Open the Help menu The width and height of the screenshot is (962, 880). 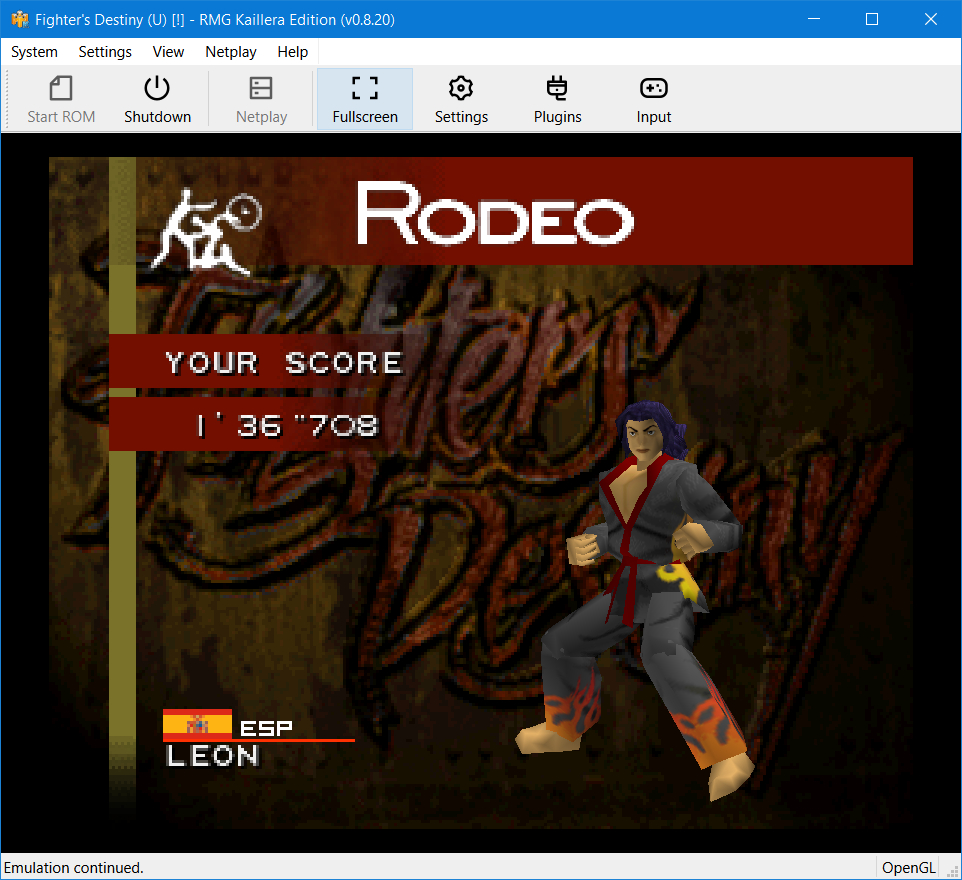(293, 52)
